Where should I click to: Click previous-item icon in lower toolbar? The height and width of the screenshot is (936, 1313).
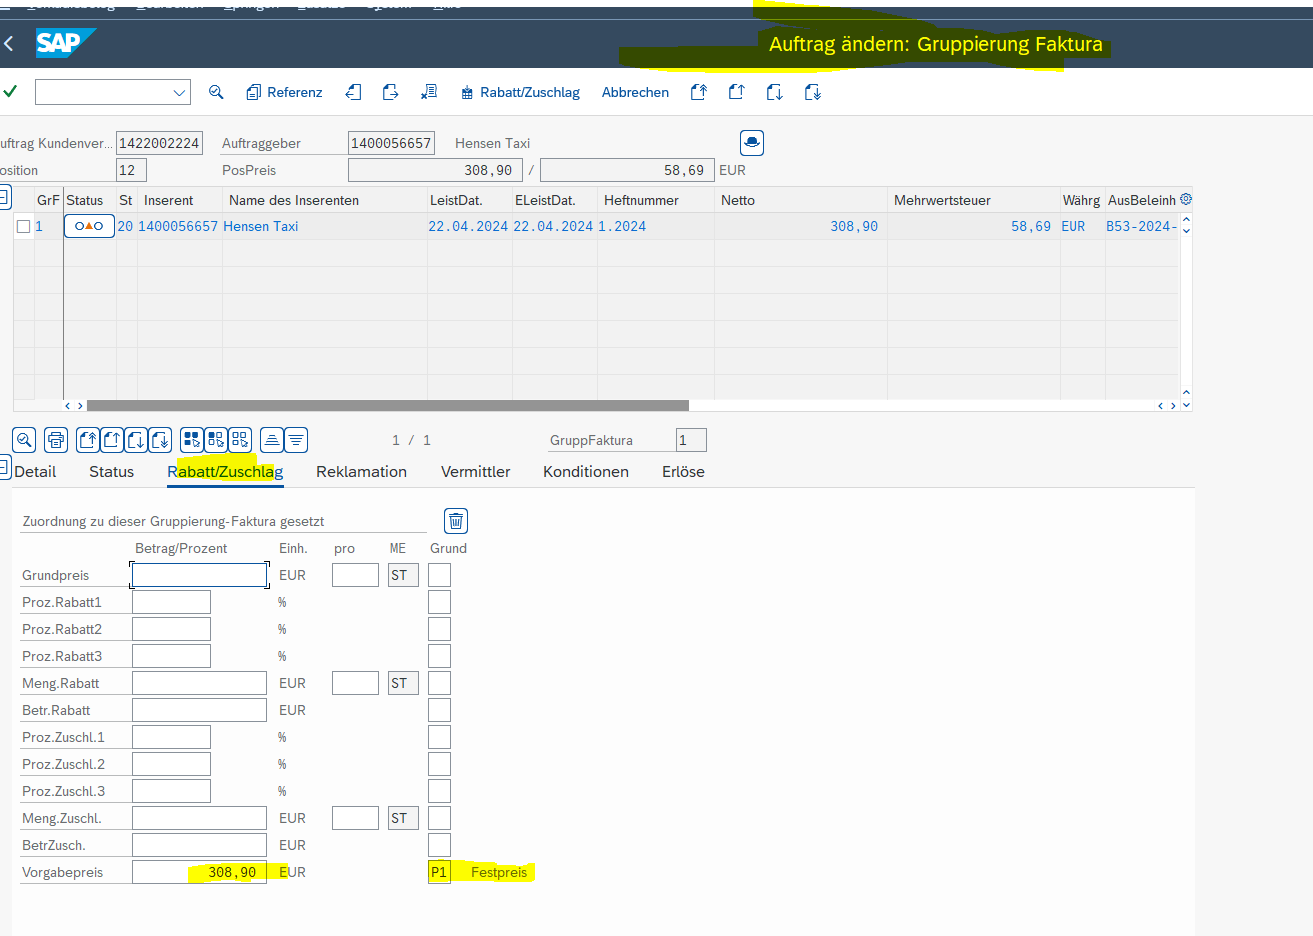[x=112, y=440]
